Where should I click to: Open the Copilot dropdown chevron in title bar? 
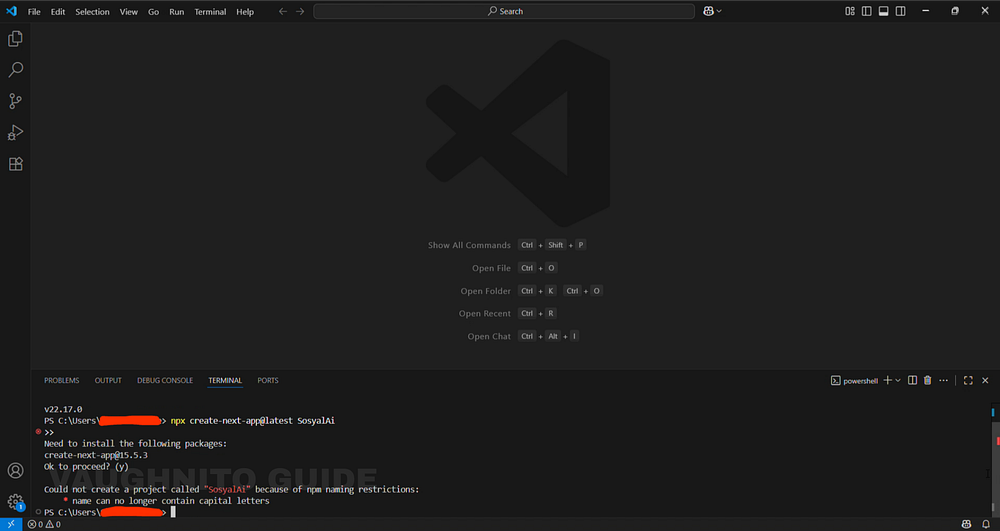coord(719,11)
